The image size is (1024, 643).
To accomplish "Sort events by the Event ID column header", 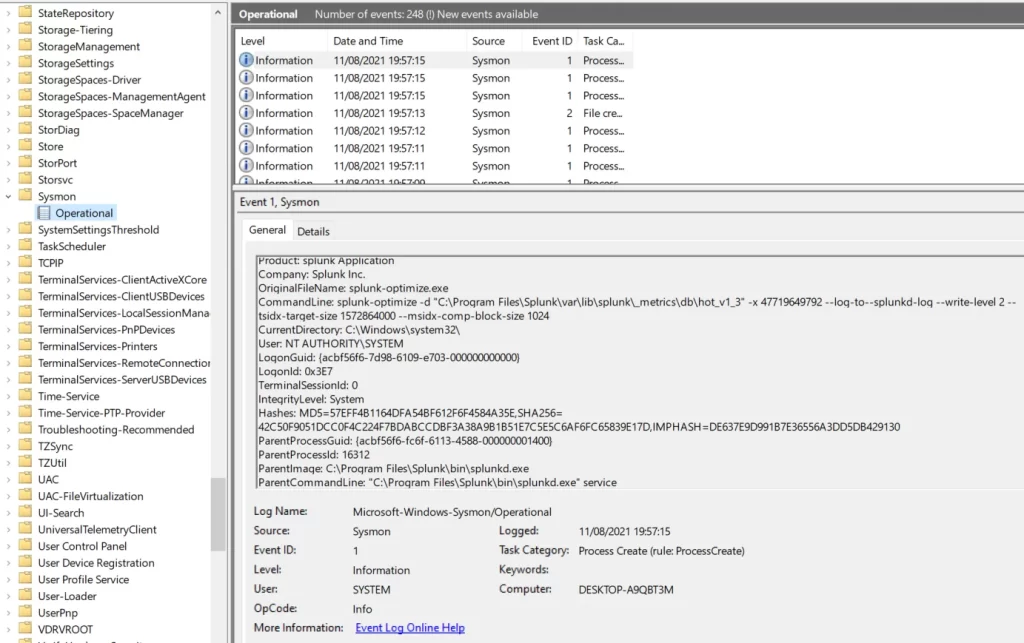I will [550, 40].
